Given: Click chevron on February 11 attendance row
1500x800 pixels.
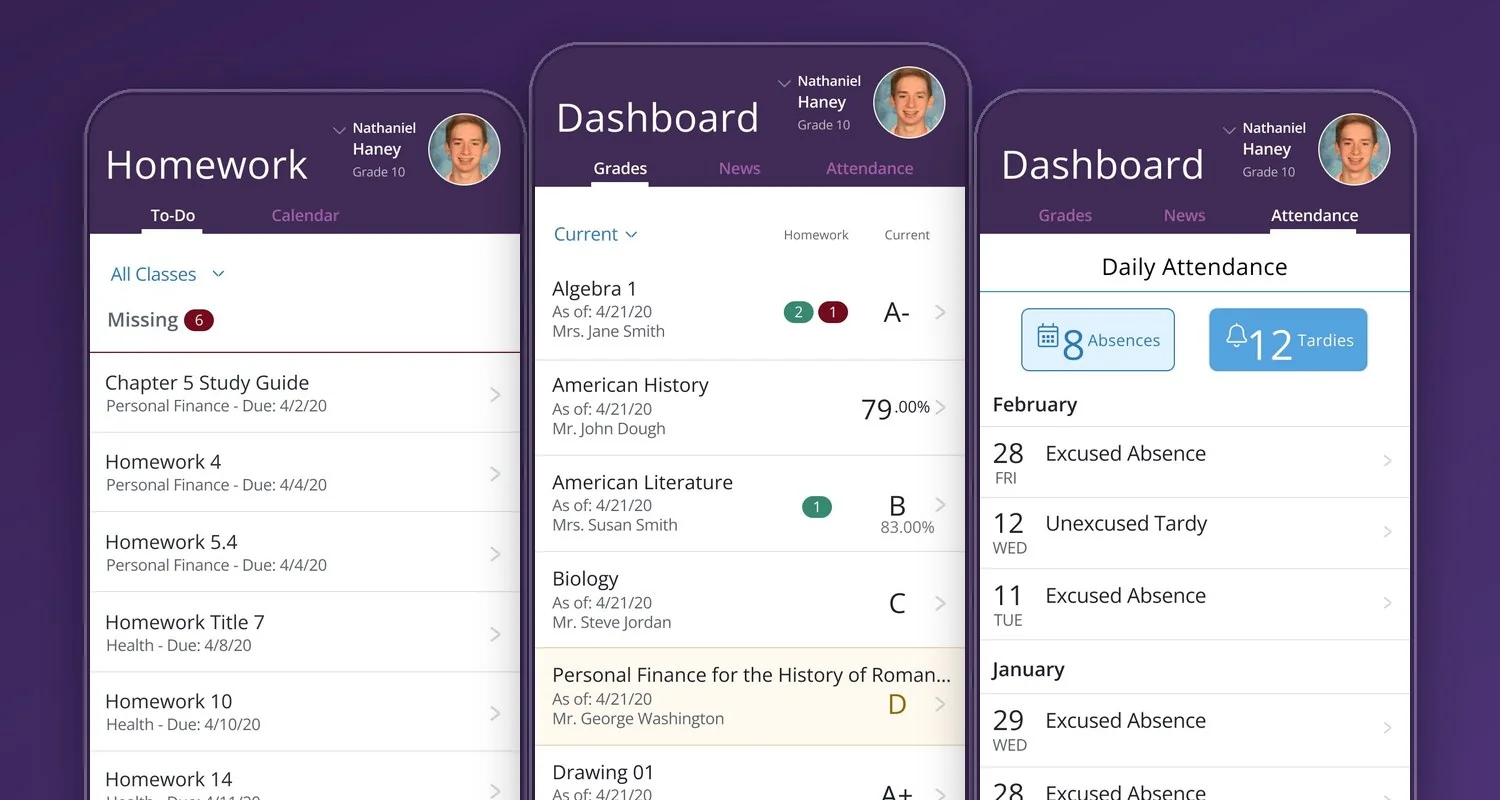Looking at the screenshot, I should (x=1388, y=603).
